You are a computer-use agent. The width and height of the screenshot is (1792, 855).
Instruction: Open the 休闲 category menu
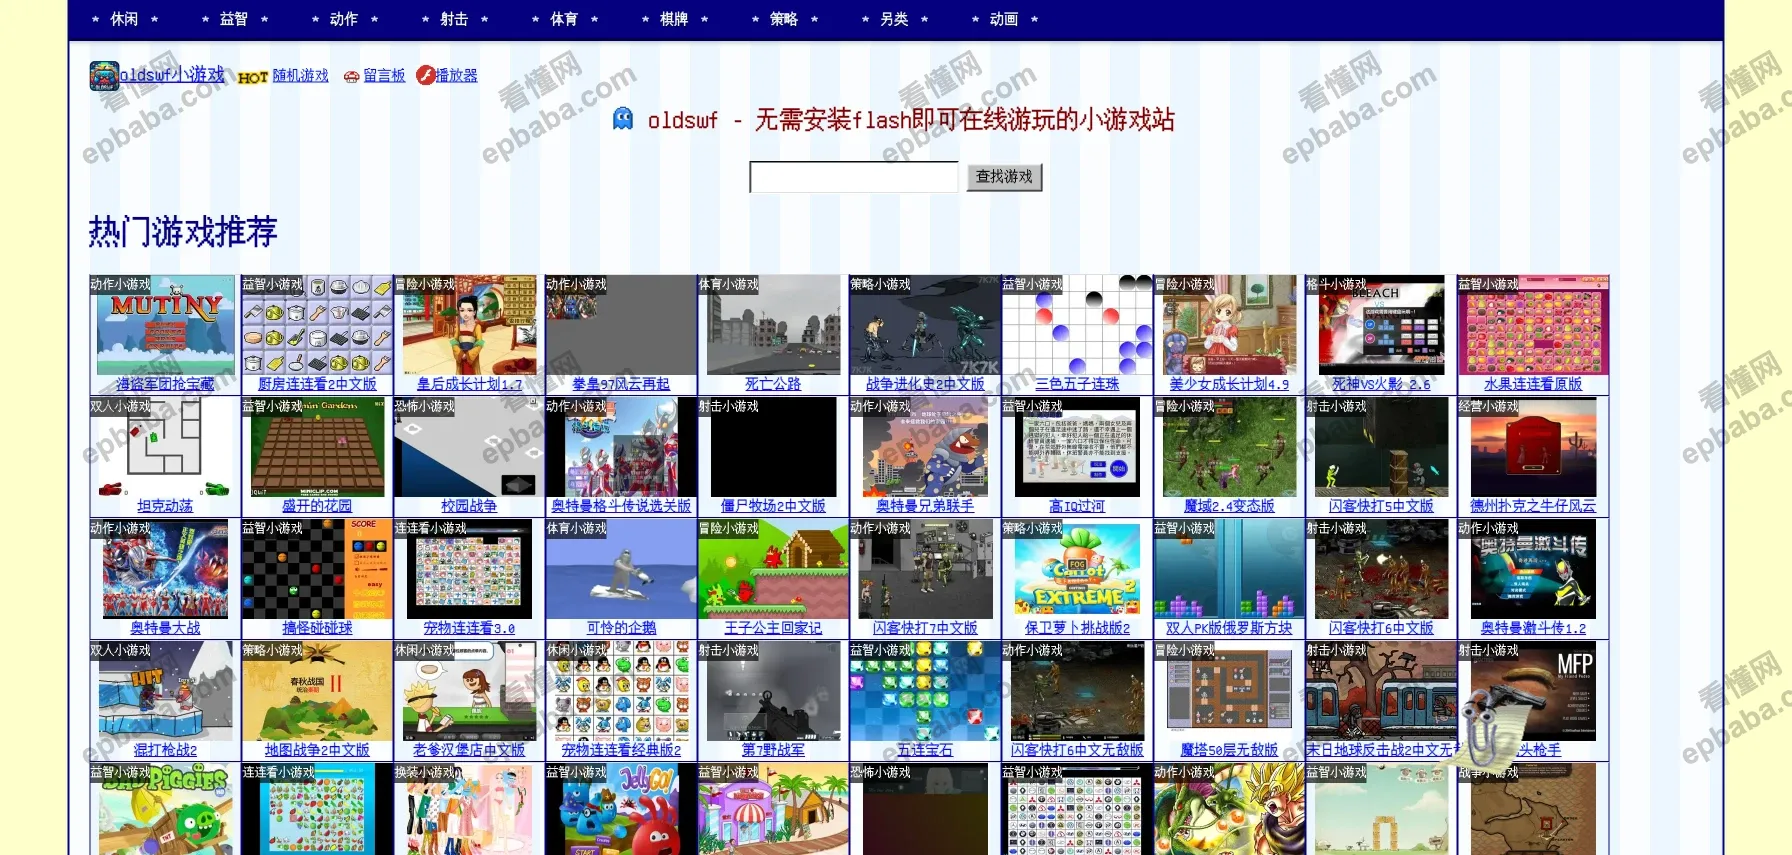pos(125,19)
